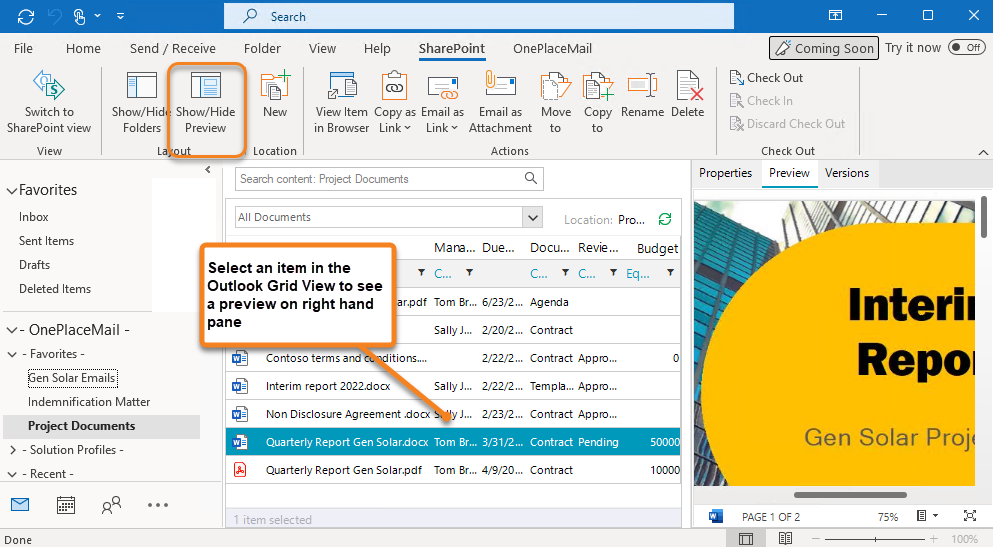Rename the selected document
This screenshot has height=547, width=993.
[642, 95]
